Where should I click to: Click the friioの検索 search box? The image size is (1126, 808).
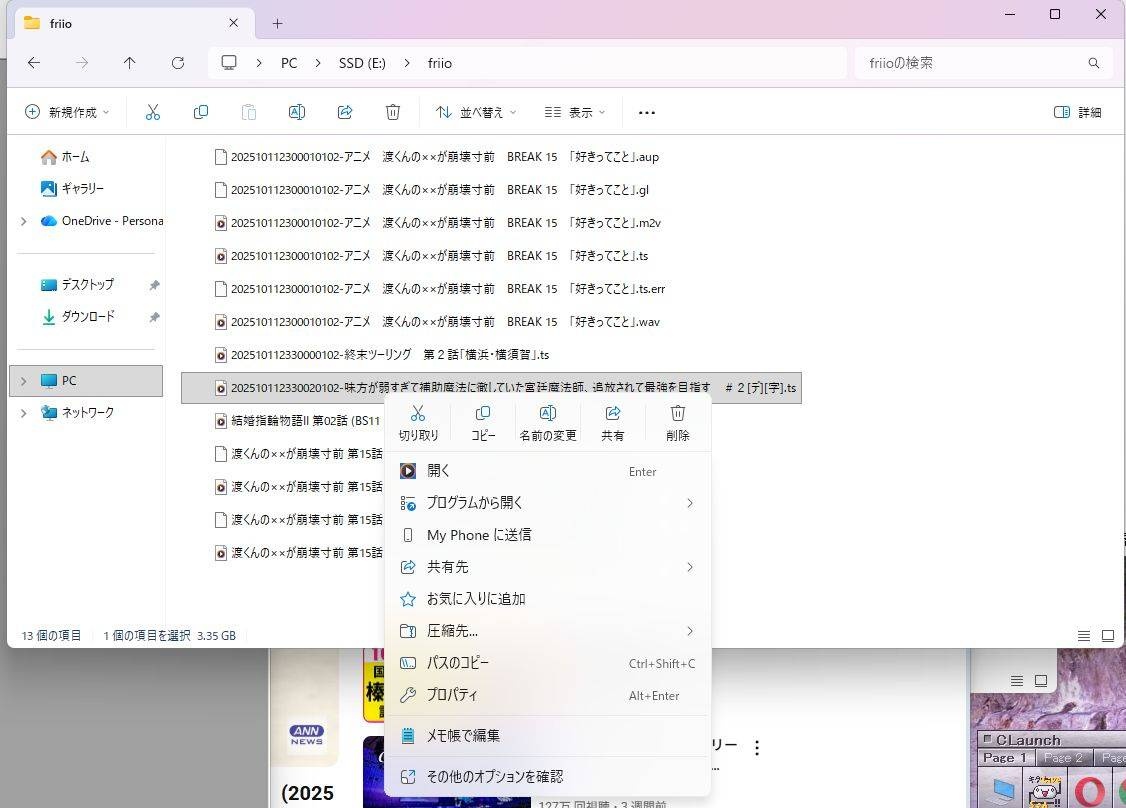pos(970,63)
